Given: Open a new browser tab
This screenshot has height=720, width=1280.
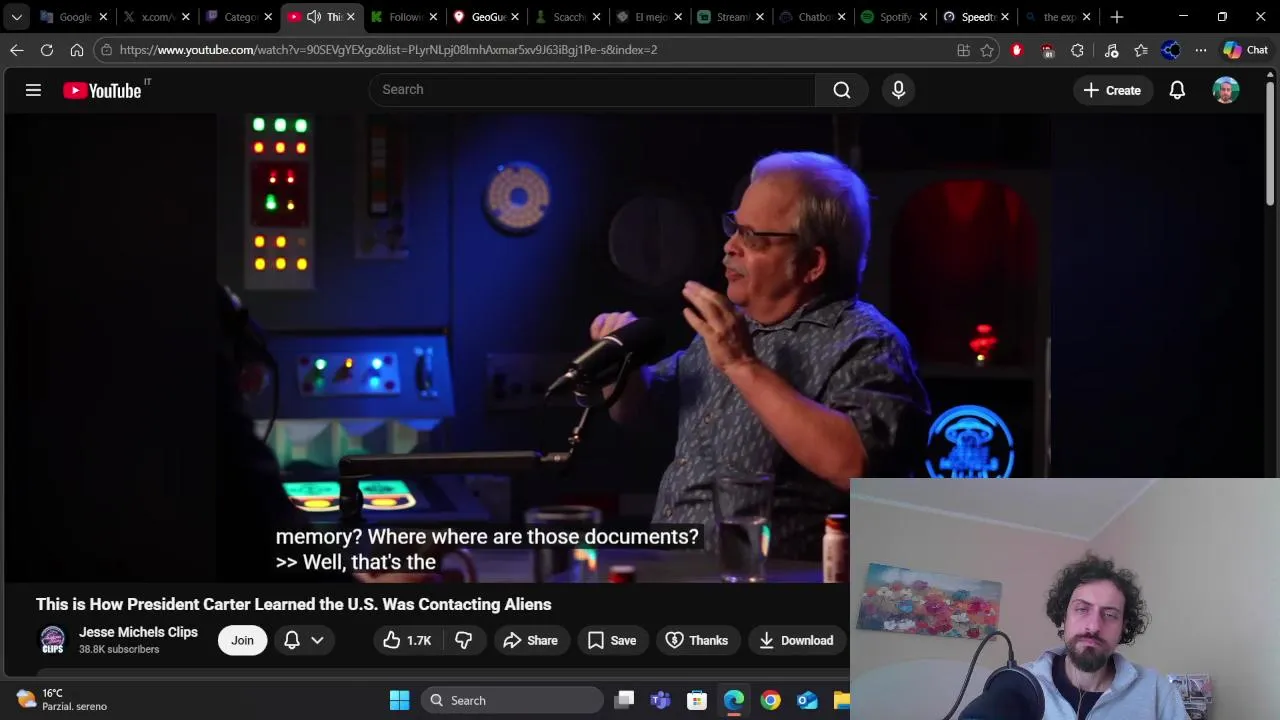Looking at the screenshot, I should [1117, 17].
